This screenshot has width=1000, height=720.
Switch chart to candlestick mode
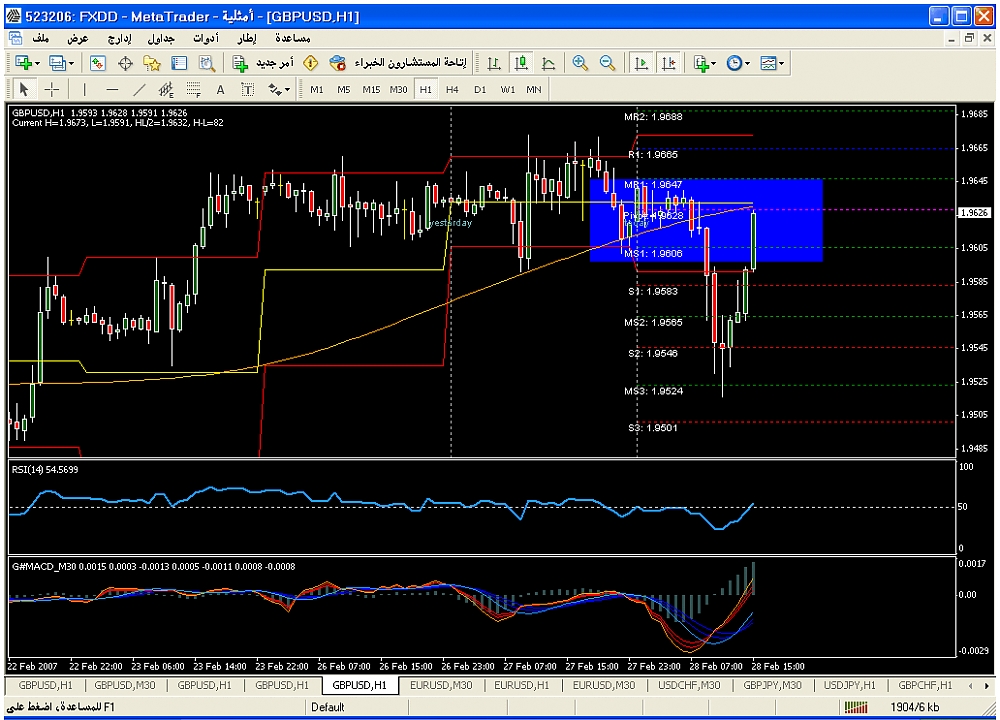pyautogui.click(x=521, y=63)
